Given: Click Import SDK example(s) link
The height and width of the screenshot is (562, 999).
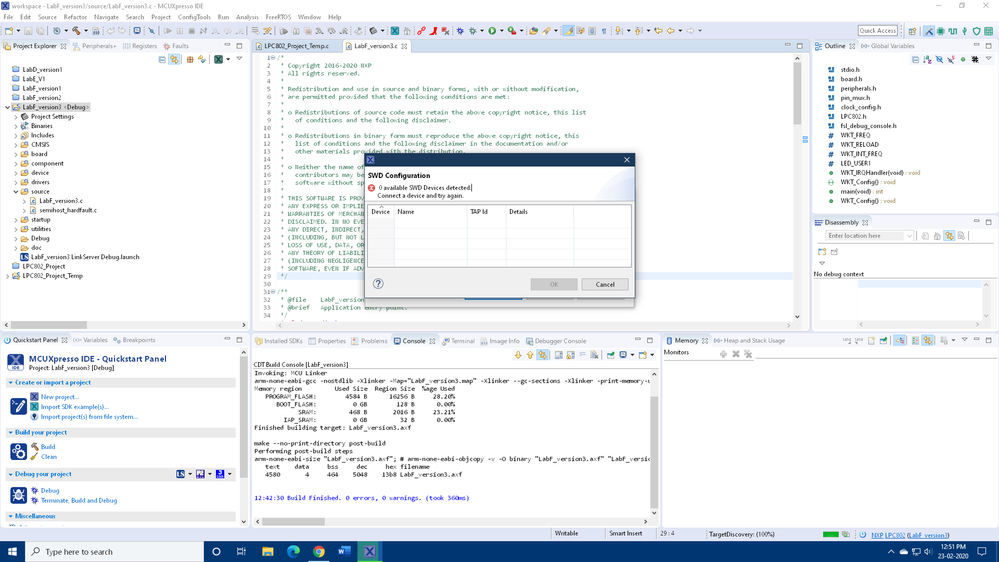Looking at the screenshot, I should [75, 407].
